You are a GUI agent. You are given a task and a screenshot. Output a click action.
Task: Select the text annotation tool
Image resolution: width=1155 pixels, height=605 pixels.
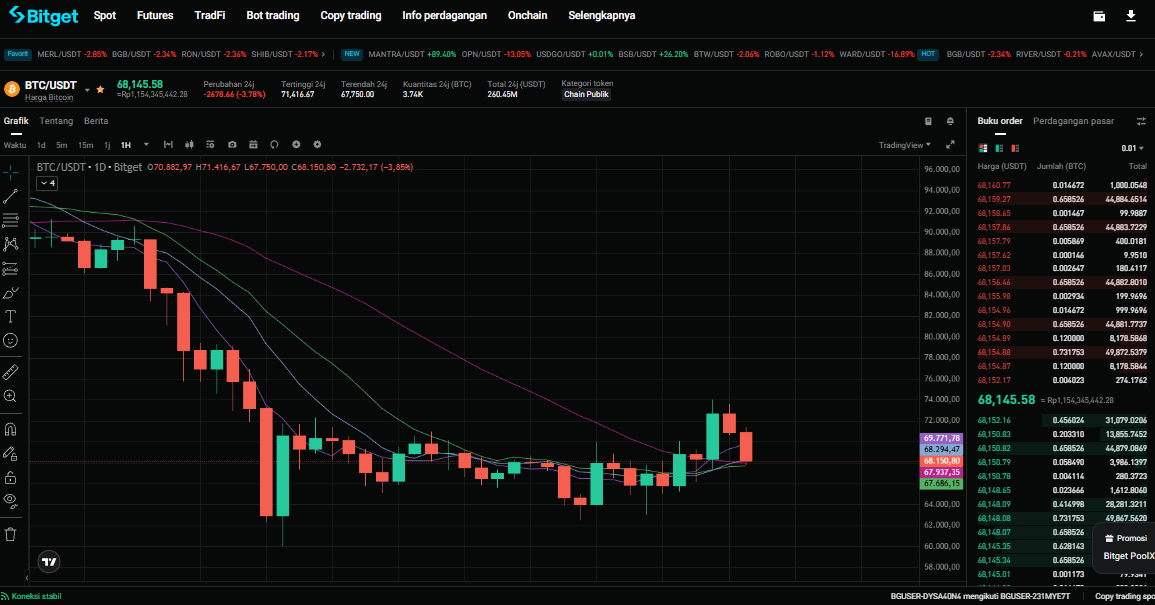[x=11, y=316]
